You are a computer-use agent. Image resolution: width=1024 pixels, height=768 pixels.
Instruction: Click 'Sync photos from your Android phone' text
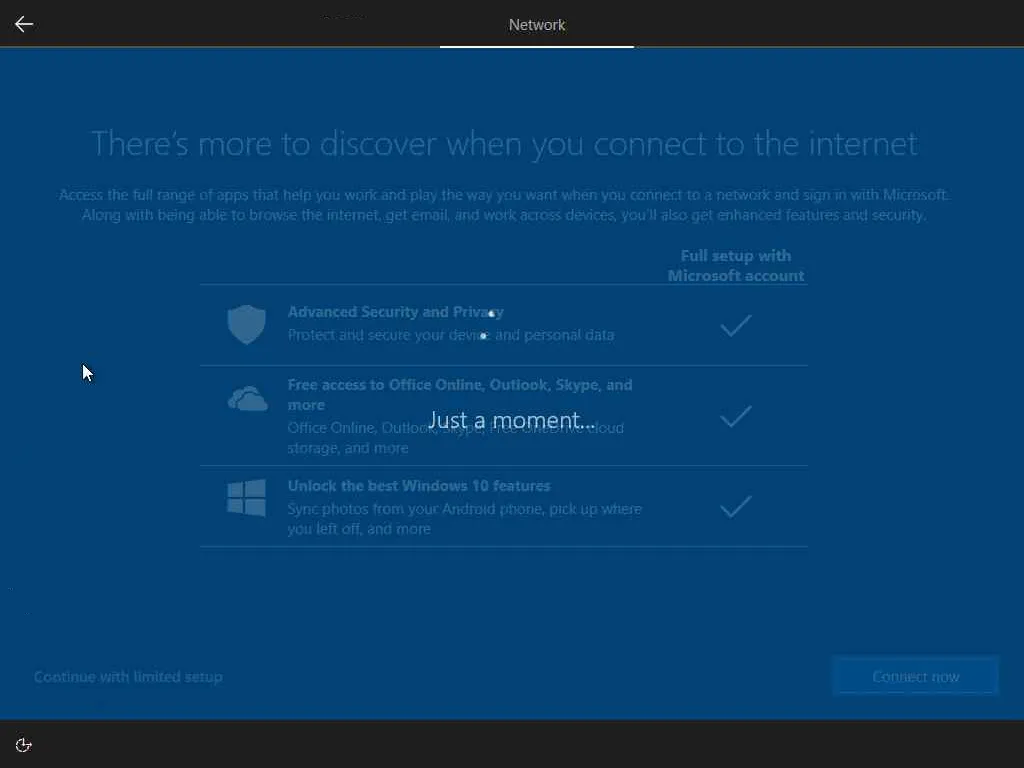[464, 519]
